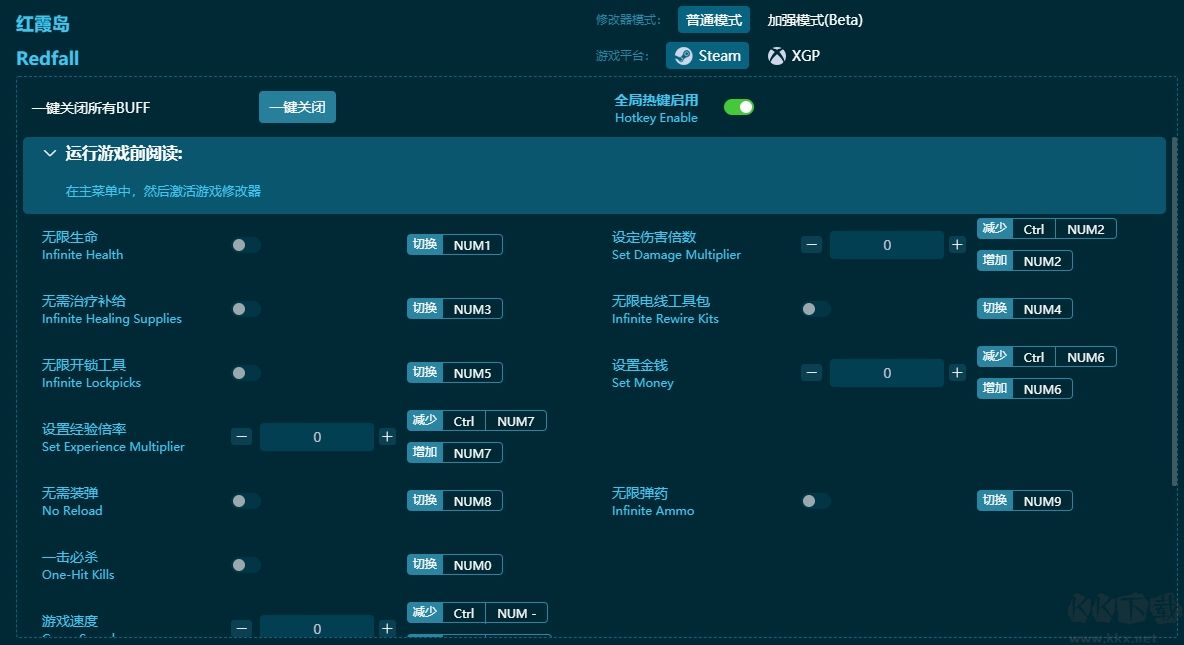1184x645 pixels.
Task: Enable Infinite Health toggle
Action: point(246,245)
